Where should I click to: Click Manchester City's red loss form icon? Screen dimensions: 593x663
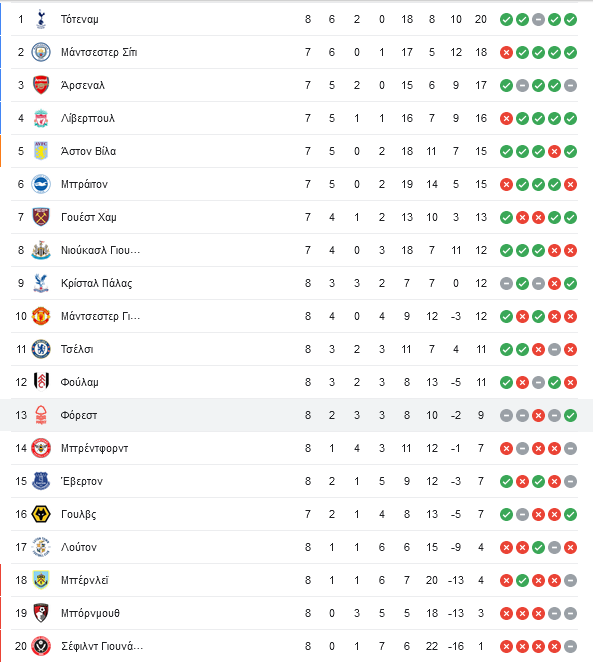(x=506, y=52)
